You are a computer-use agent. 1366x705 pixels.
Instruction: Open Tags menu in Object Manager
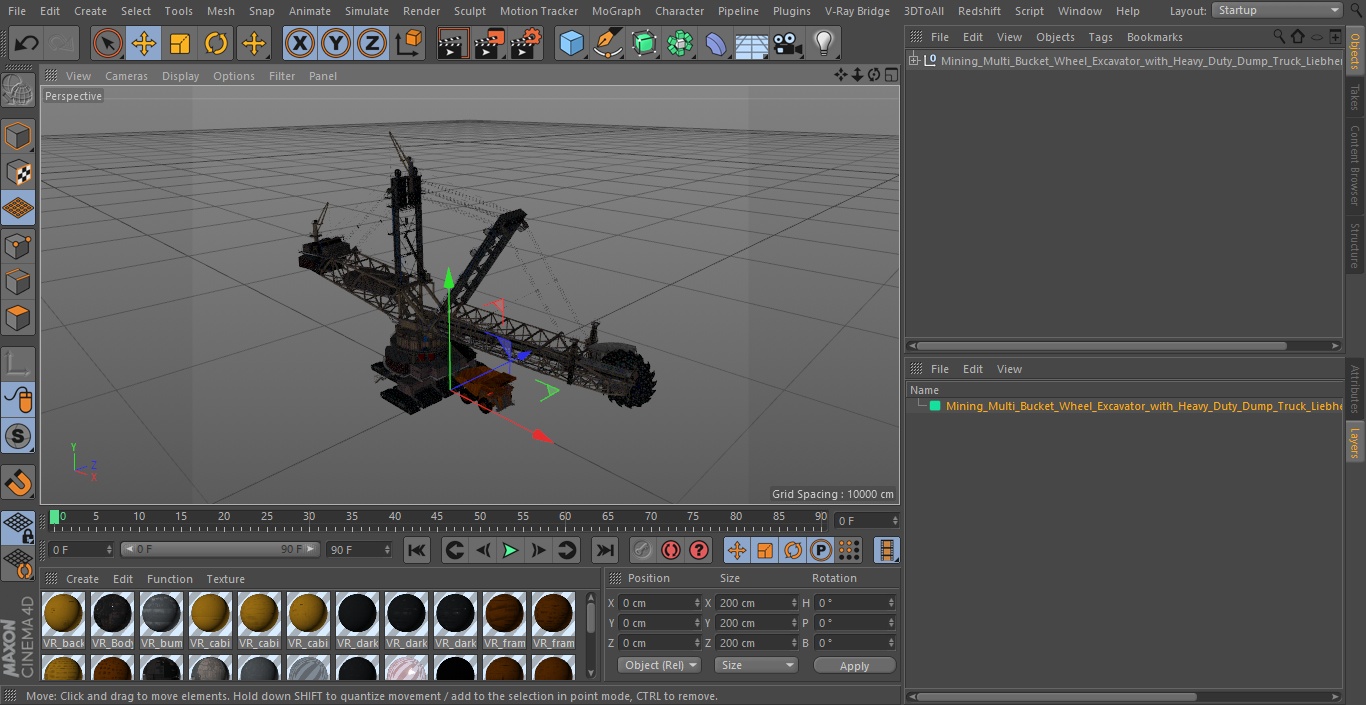(1100, 37)
